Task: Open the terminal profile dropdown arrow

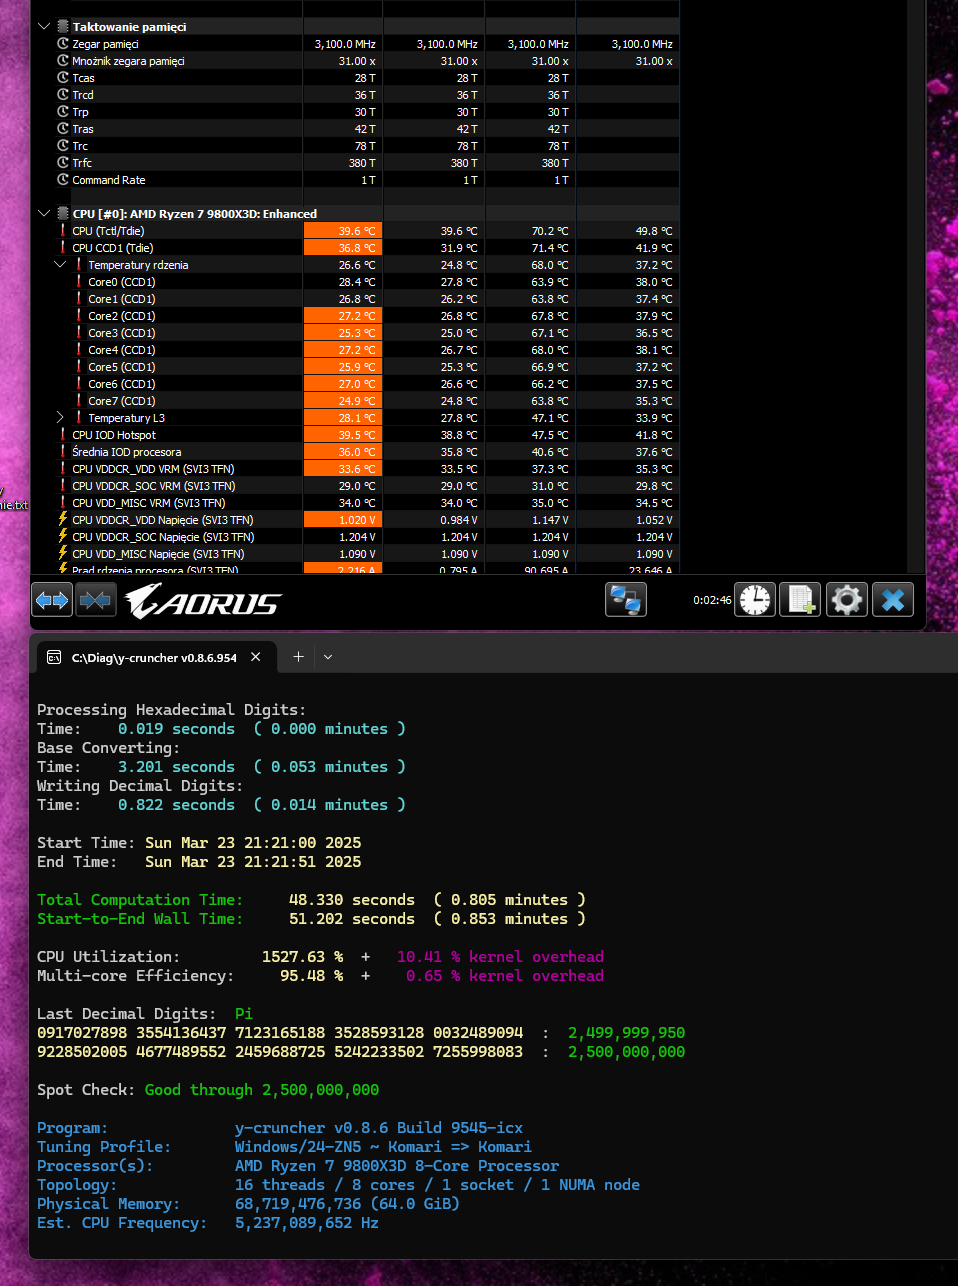Action: [328, 657]
